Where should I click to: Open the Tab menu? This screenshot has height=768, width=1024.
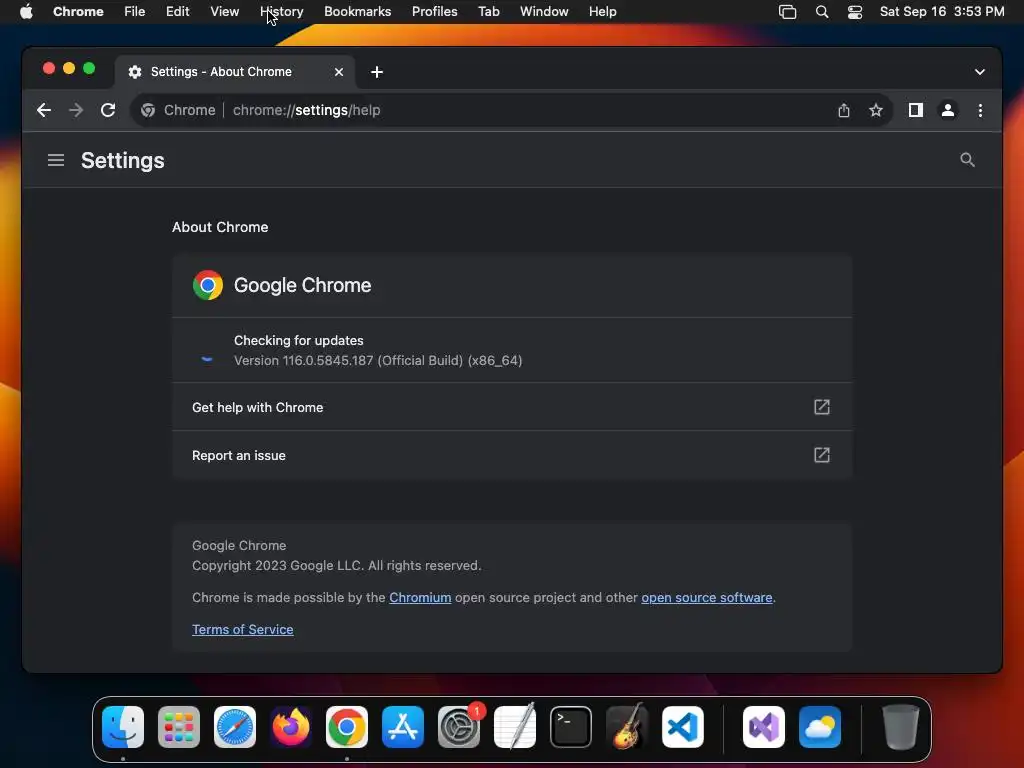(488, 12)
